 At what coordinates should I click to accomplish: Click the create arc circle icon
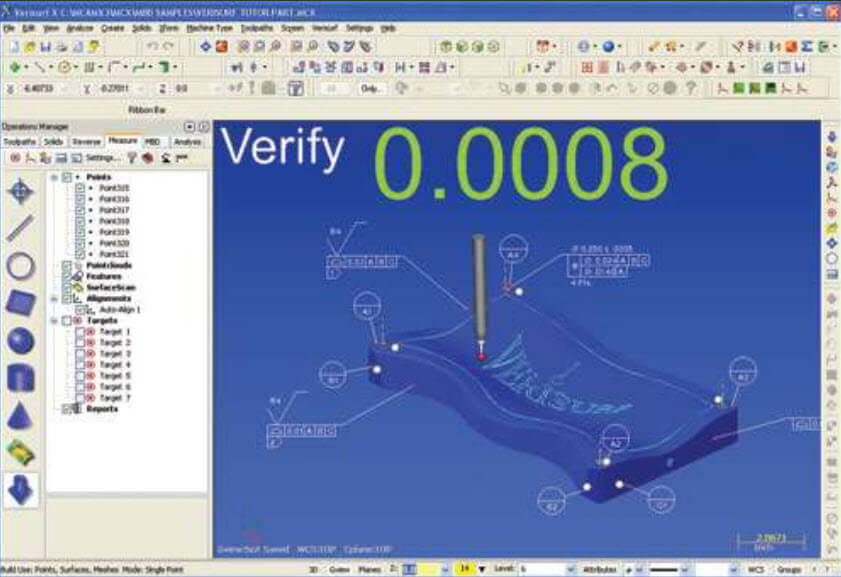click(64, 68)
